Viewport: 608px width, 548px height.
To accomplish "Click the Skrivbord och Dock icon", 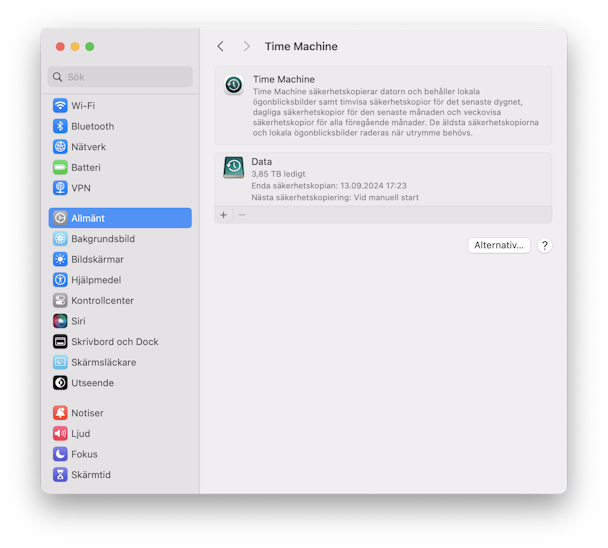I will point(60,341).
